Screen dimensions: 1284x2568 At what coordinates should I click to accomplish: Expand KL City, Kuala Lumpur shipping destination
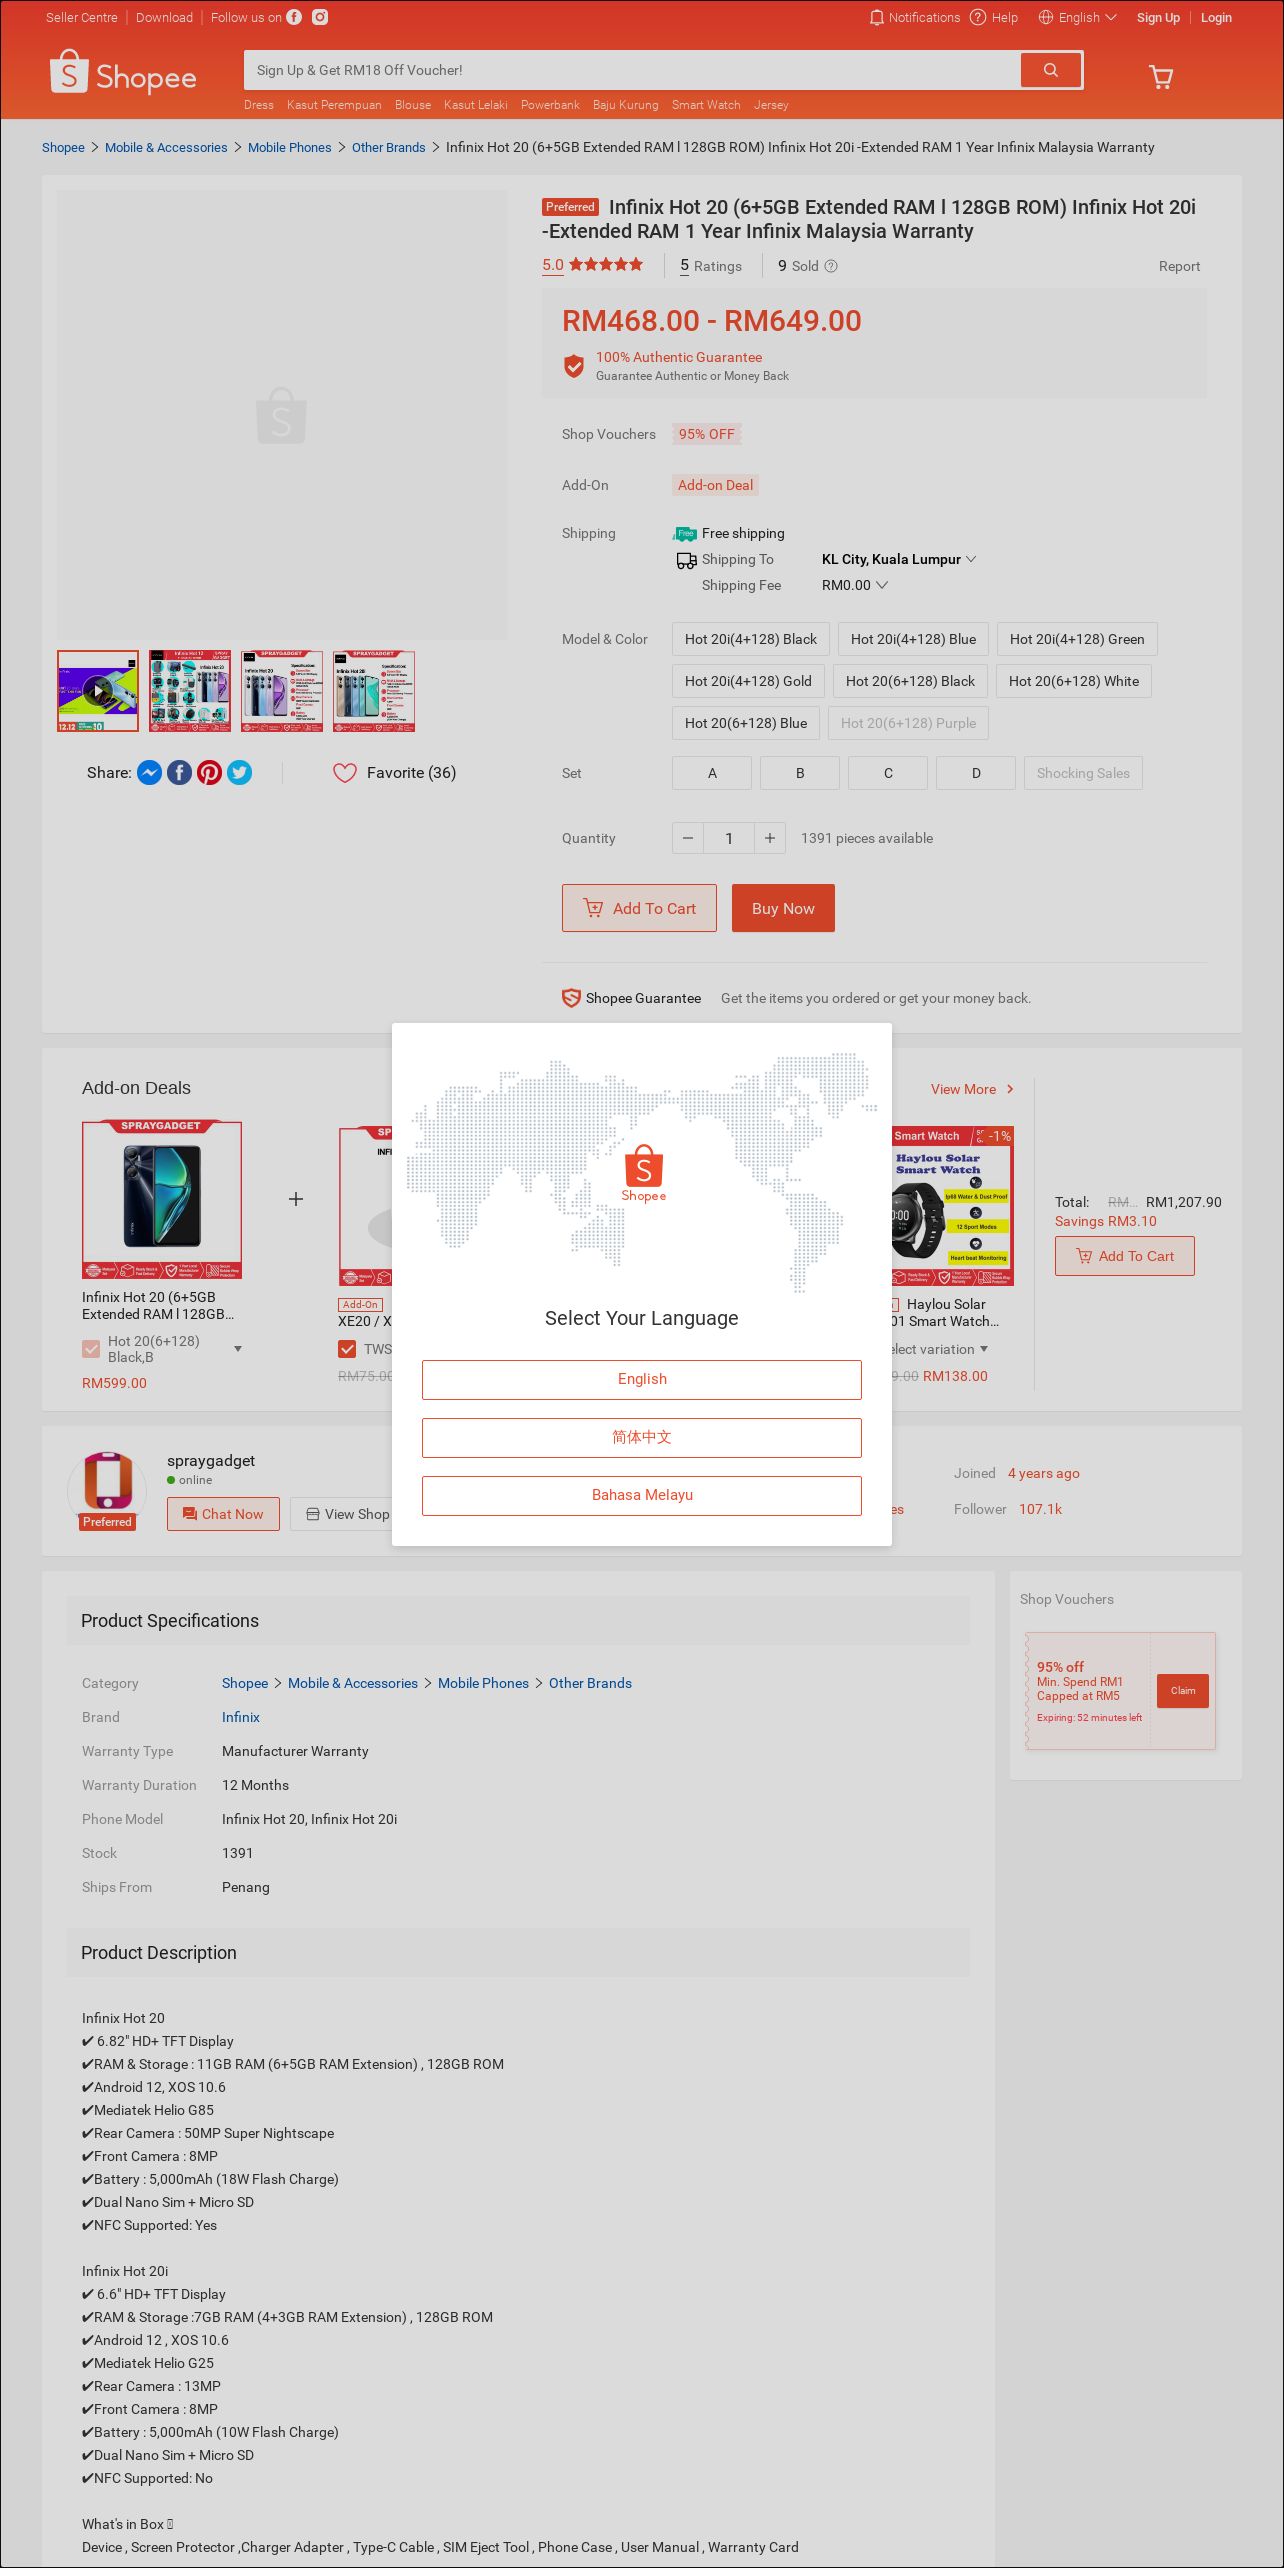pyautogui.click(x=899, y=559)
